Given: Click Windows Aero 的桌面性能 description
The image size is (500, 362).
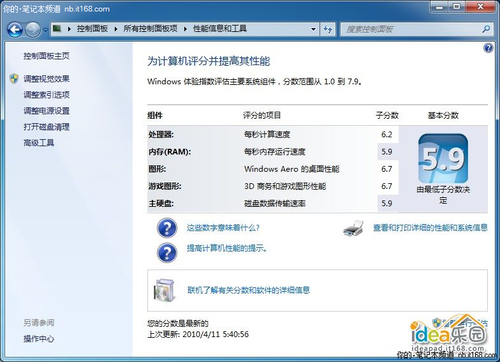Looking at the screenshot, I should coord(292,169).
